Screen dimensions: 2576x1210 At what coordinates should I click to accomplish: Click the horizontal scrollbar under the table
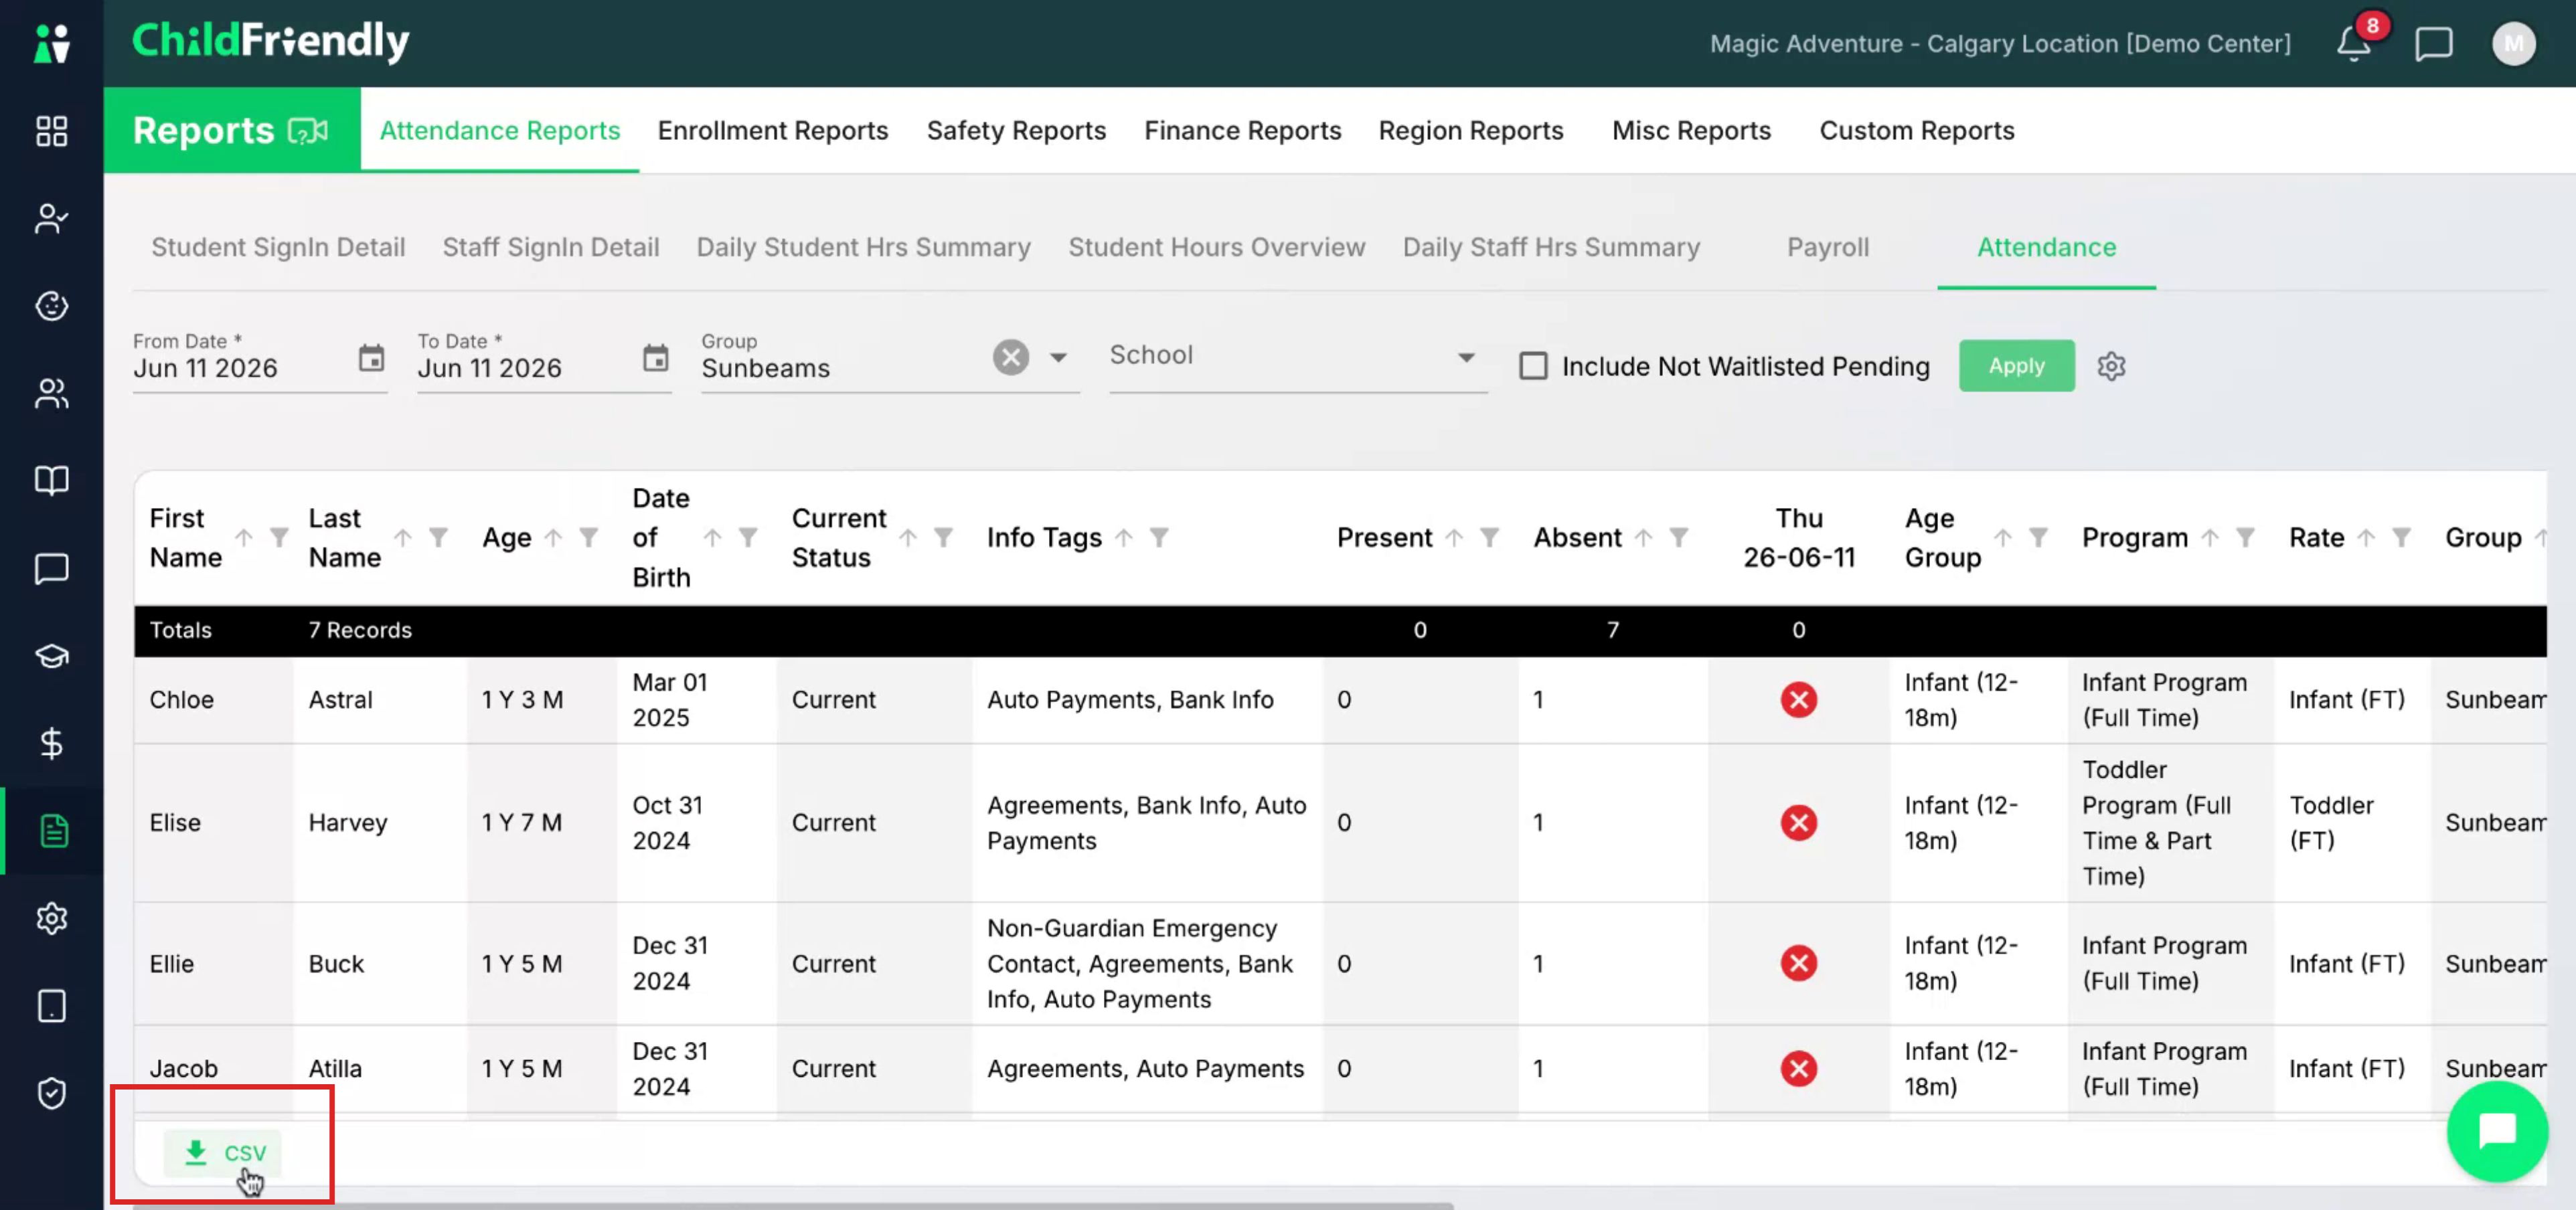click(x=792, y=1206)
